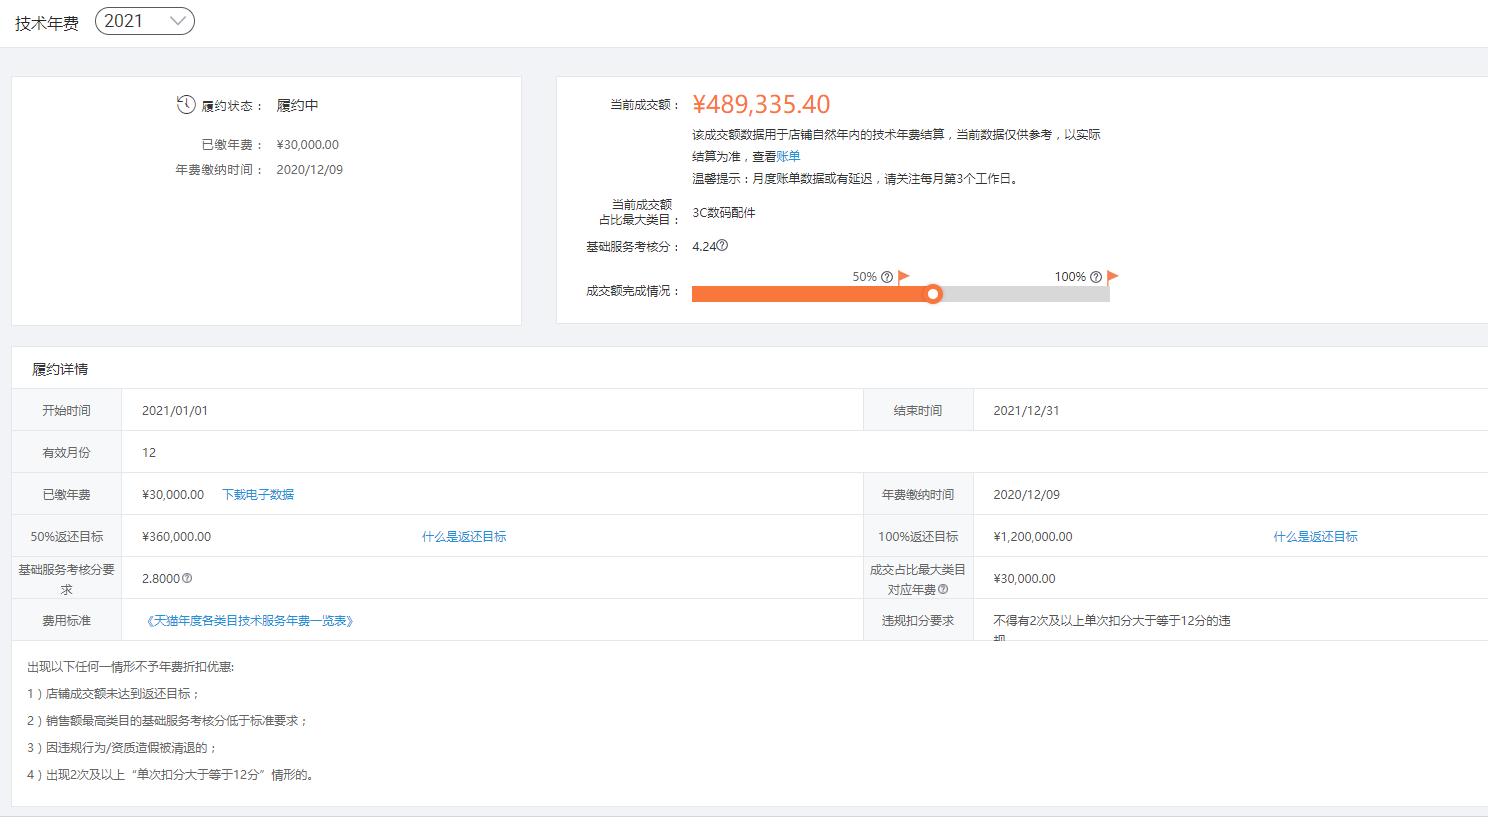Image resolution: width=1488 pixels, height=827 pixels.
Task: Click the ¥1,200,000.00 target value
Action: pos(1033,536)
